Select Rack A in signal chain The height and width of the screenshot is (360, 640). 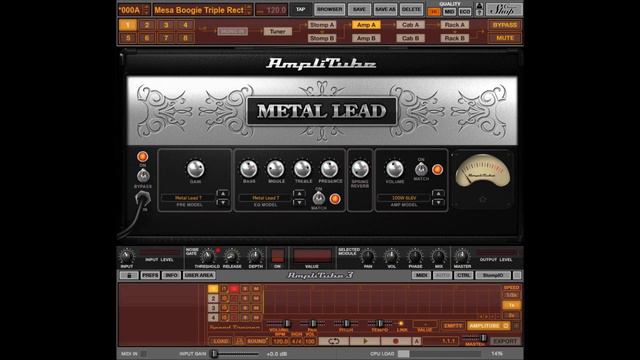click(454, 25)
